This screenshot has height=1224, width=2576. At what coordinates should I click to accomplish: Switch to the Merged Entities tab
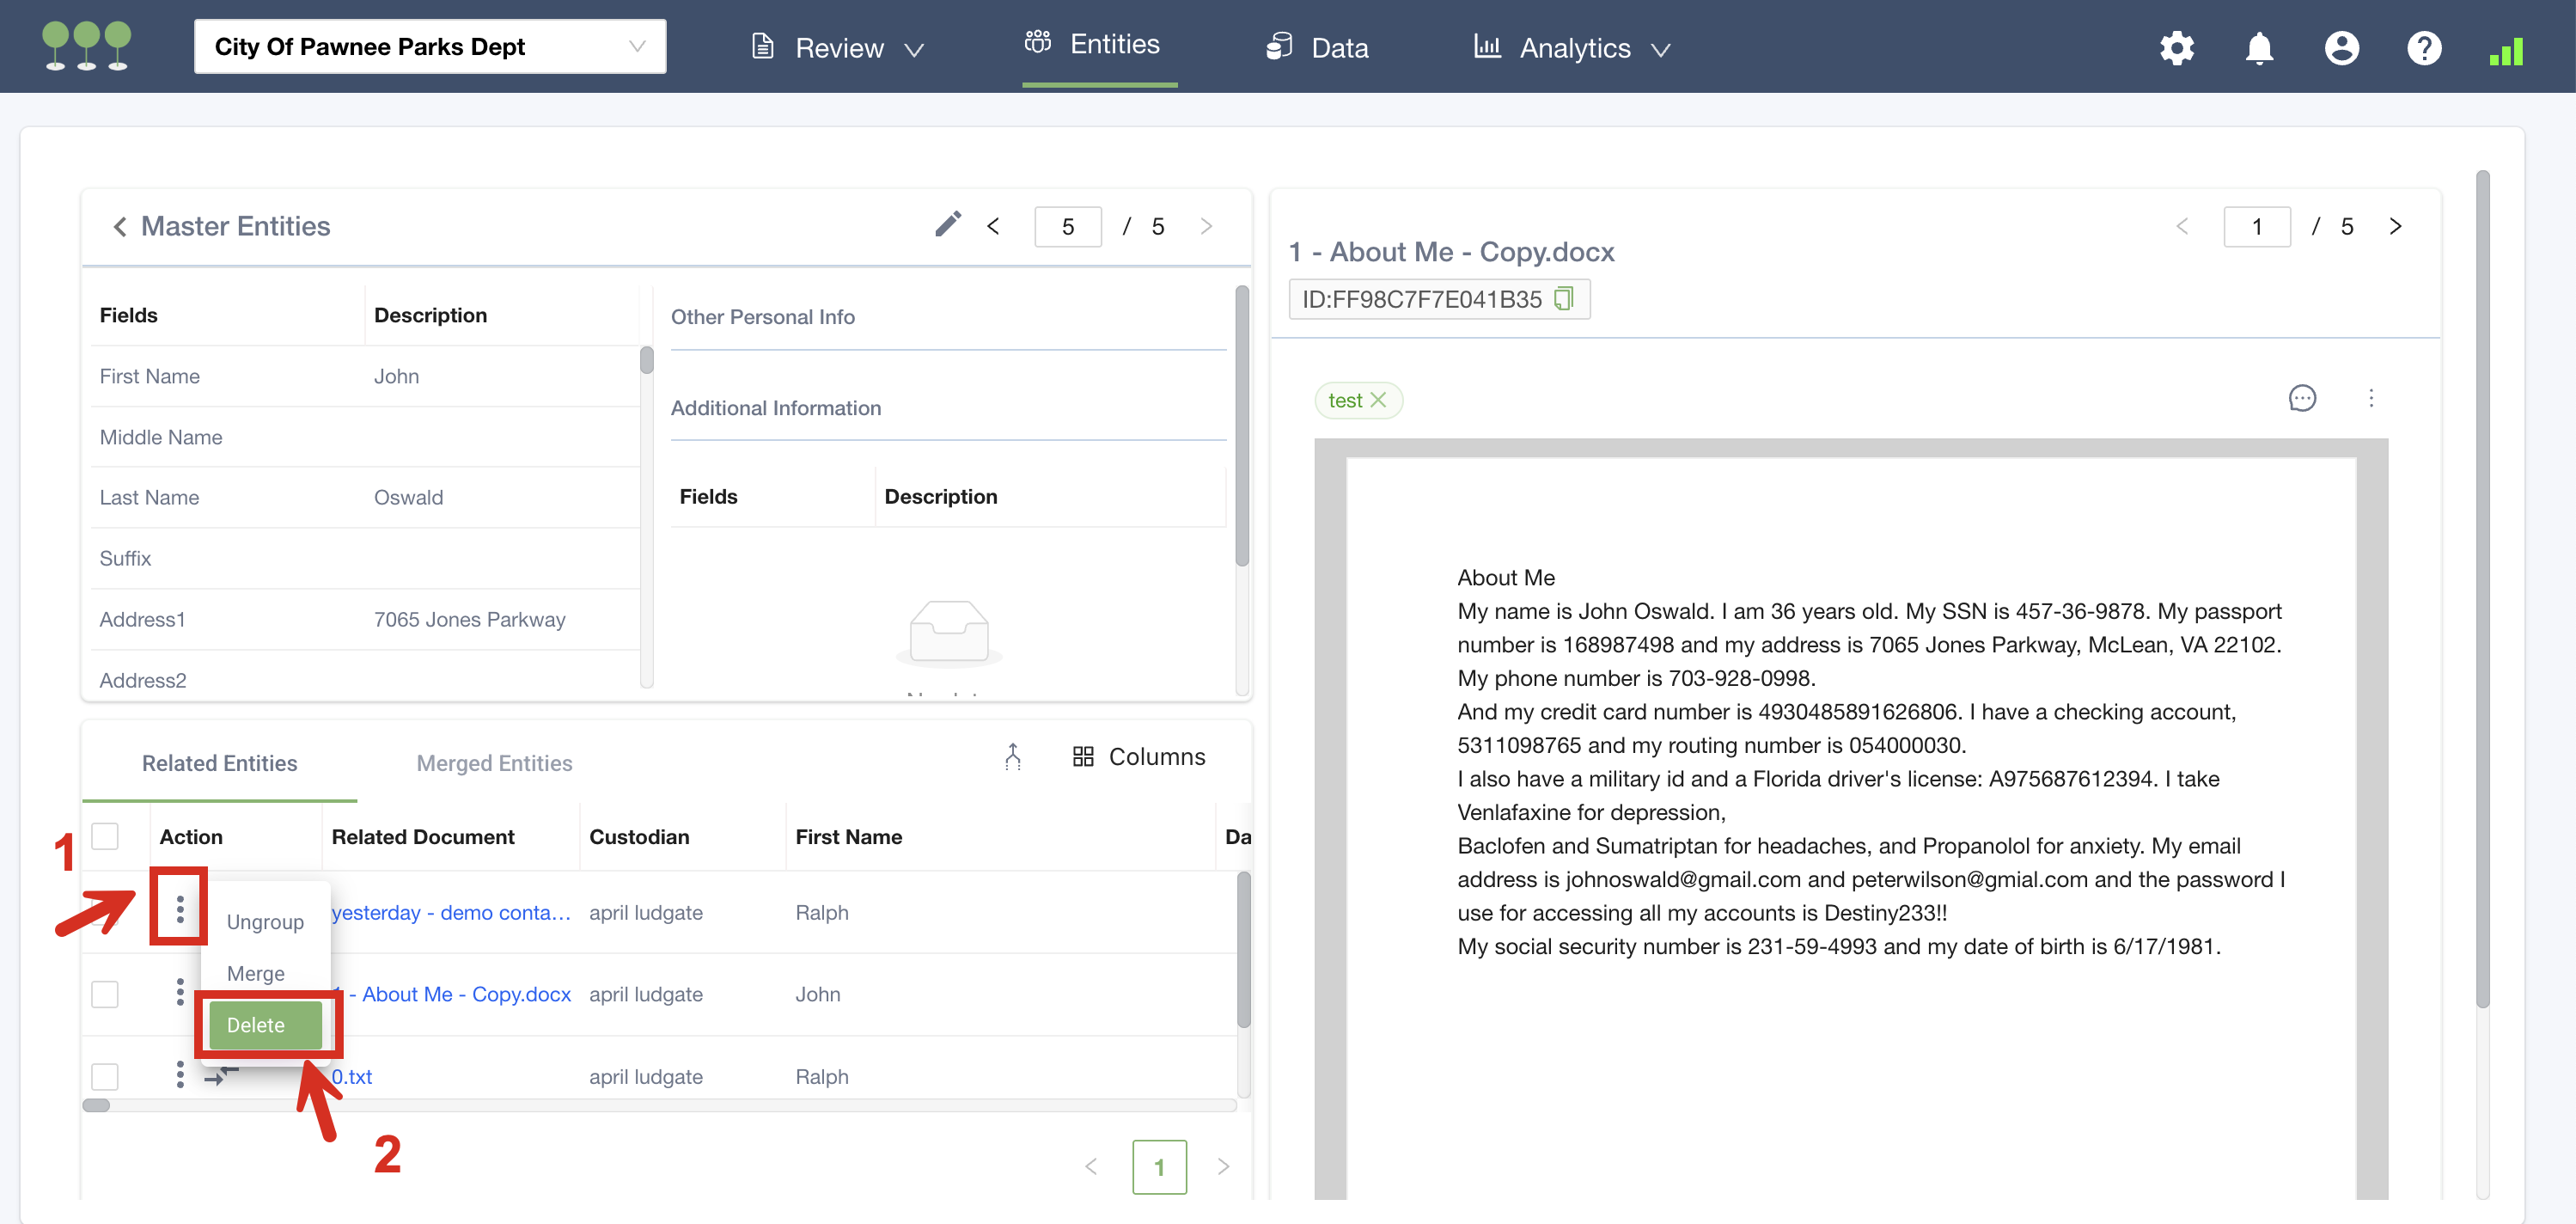tap(494, 763)
